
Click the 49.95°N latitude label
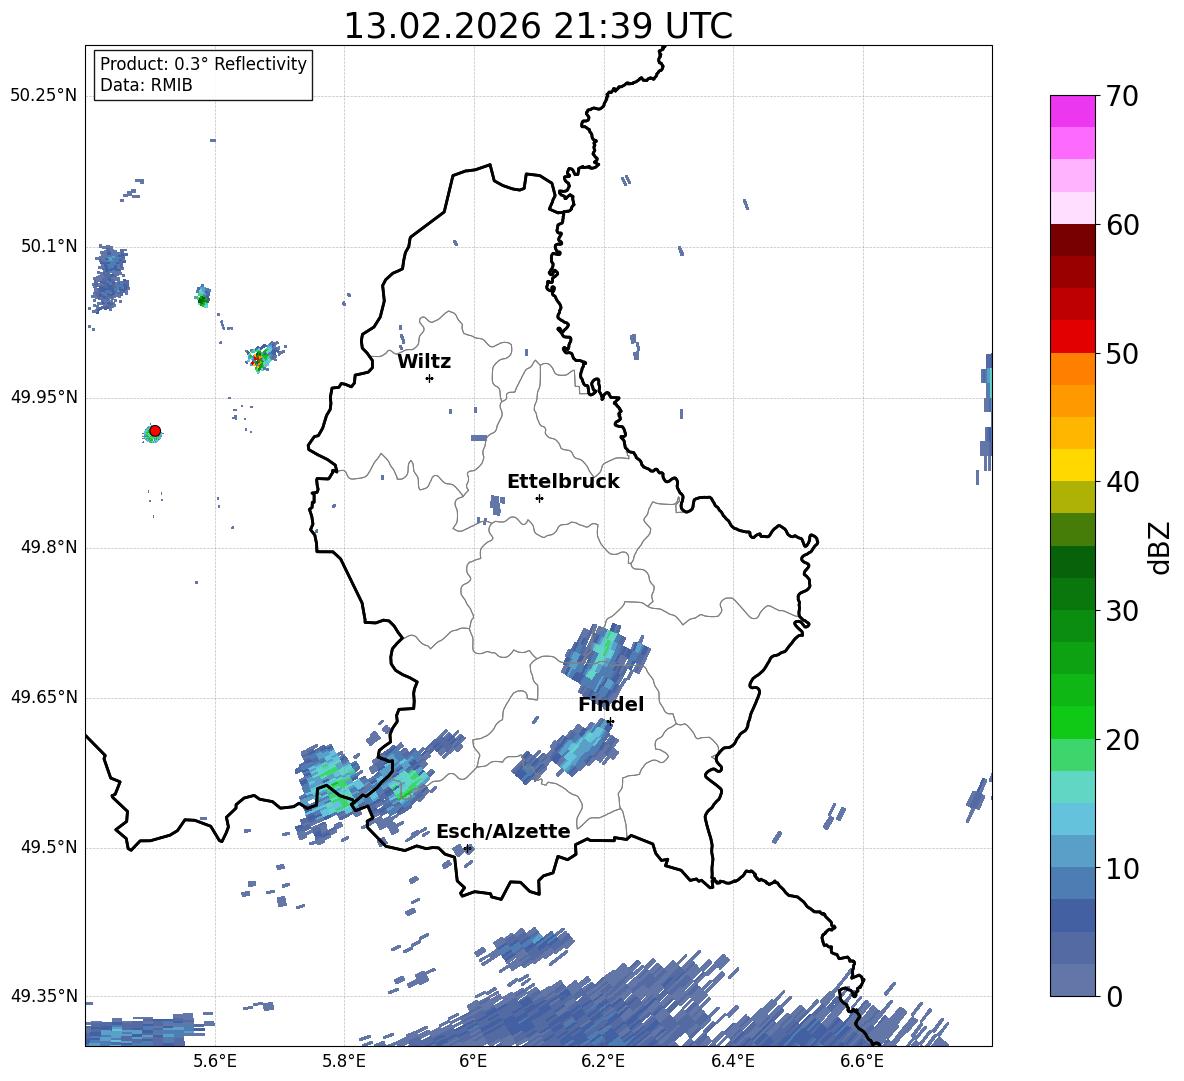[x=44, y=396]
